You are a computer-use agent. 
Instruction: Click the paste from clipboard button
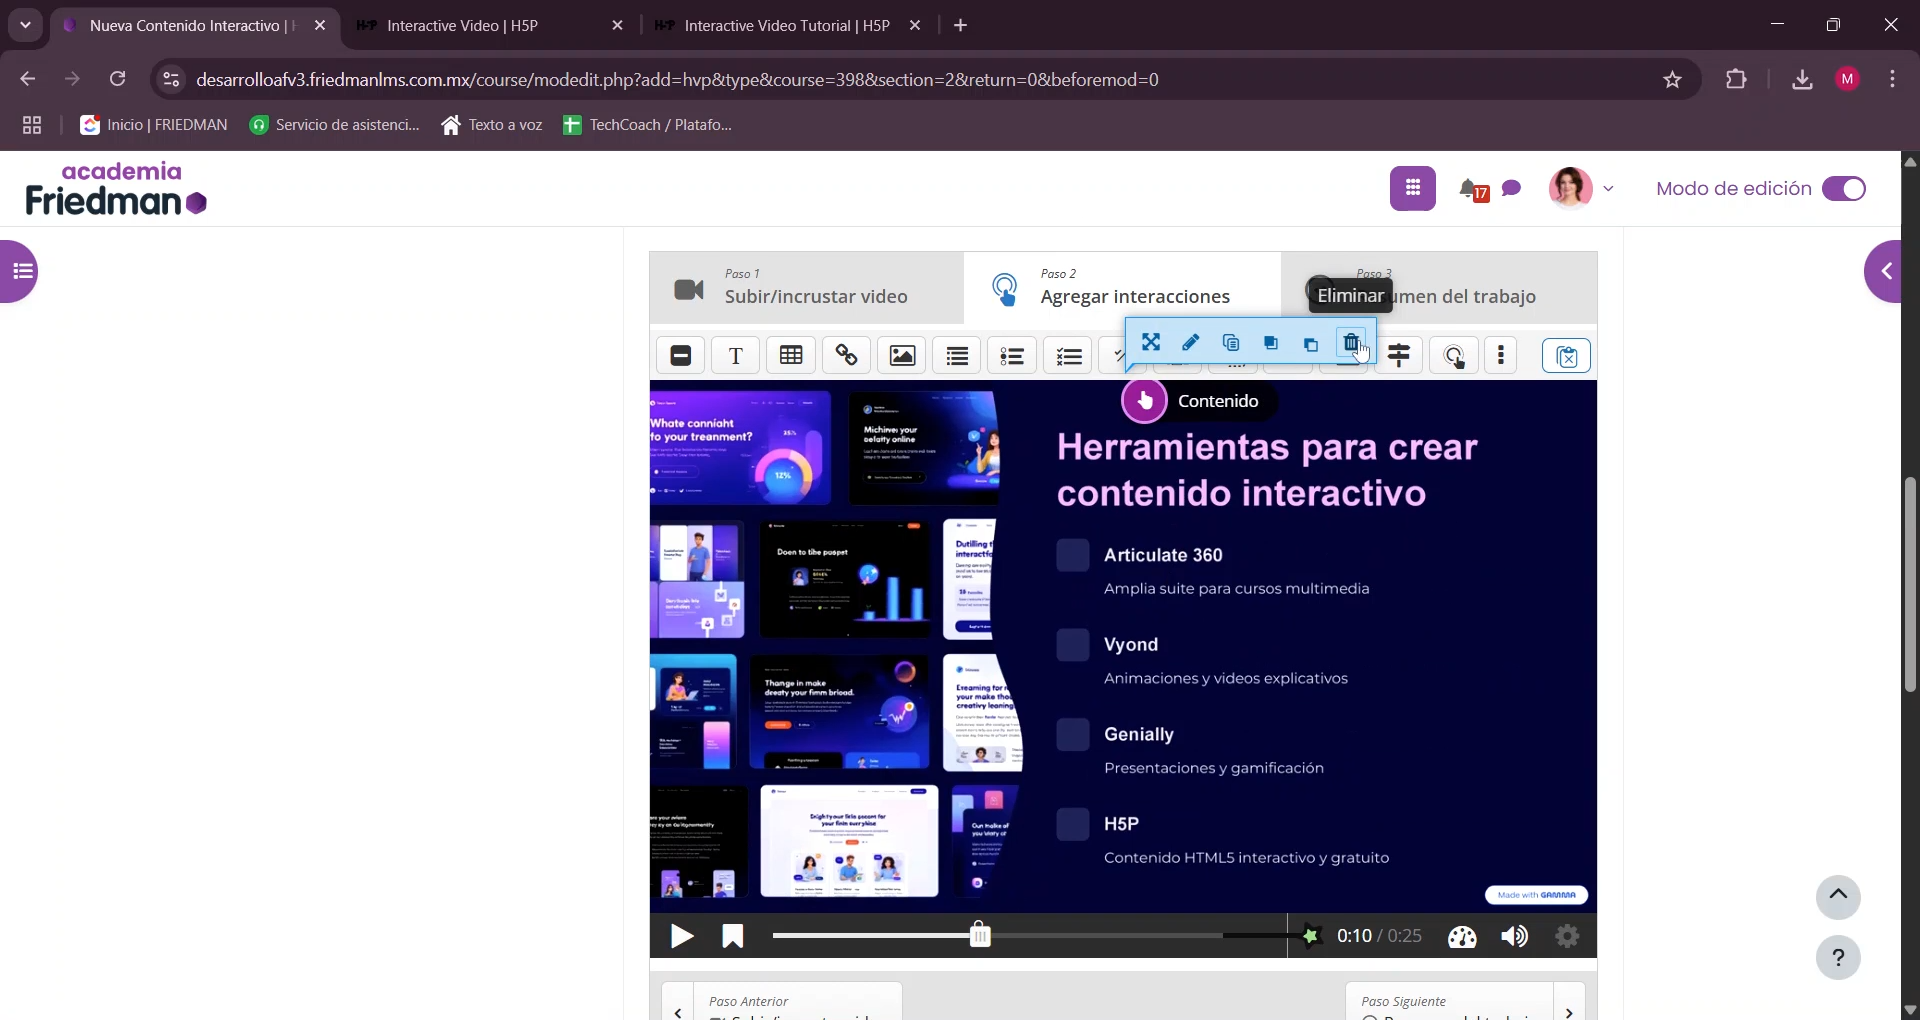click(1567, 356)
